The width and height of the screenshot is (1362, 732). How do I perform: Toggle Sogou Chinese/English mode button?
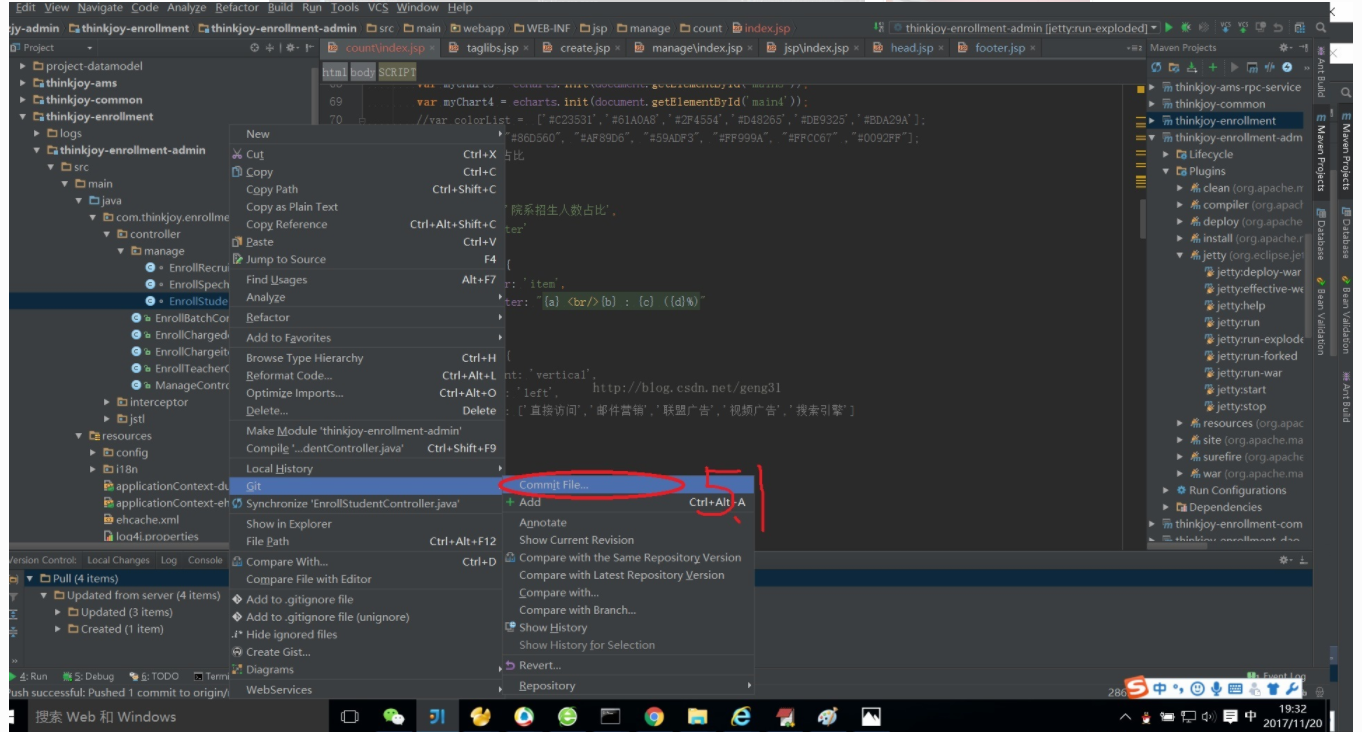click(1160, 688)
